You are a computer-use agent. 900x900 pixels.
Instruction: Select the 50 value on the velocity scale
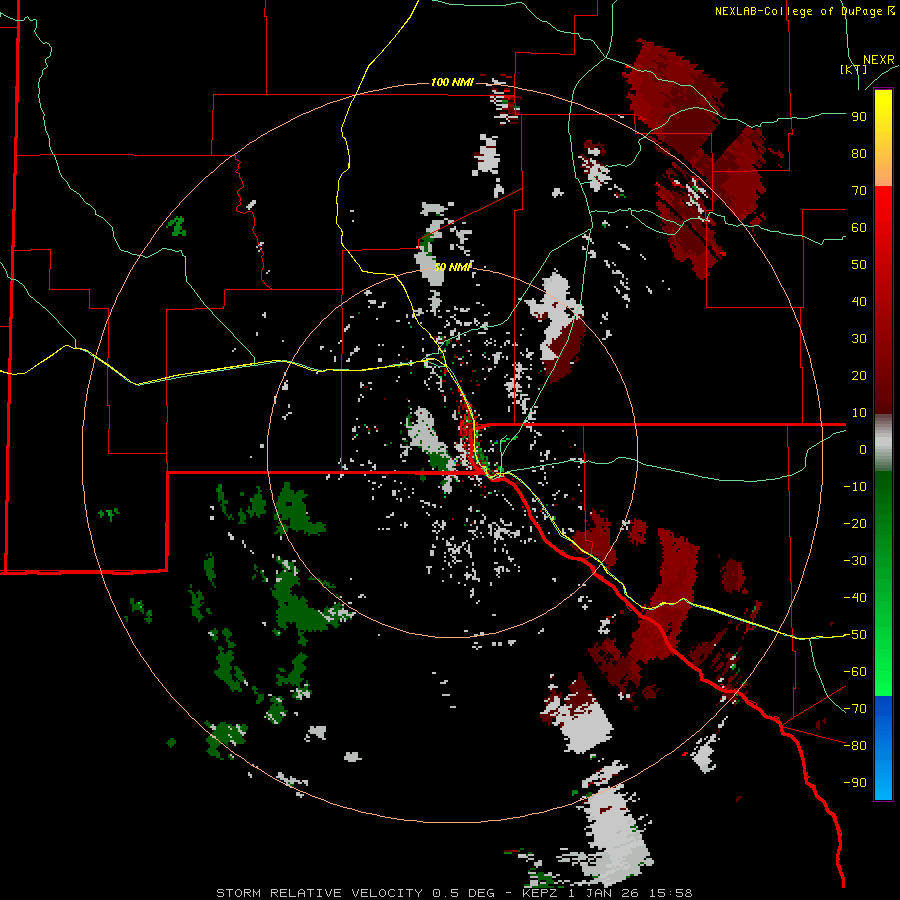[x=859, y=265]
